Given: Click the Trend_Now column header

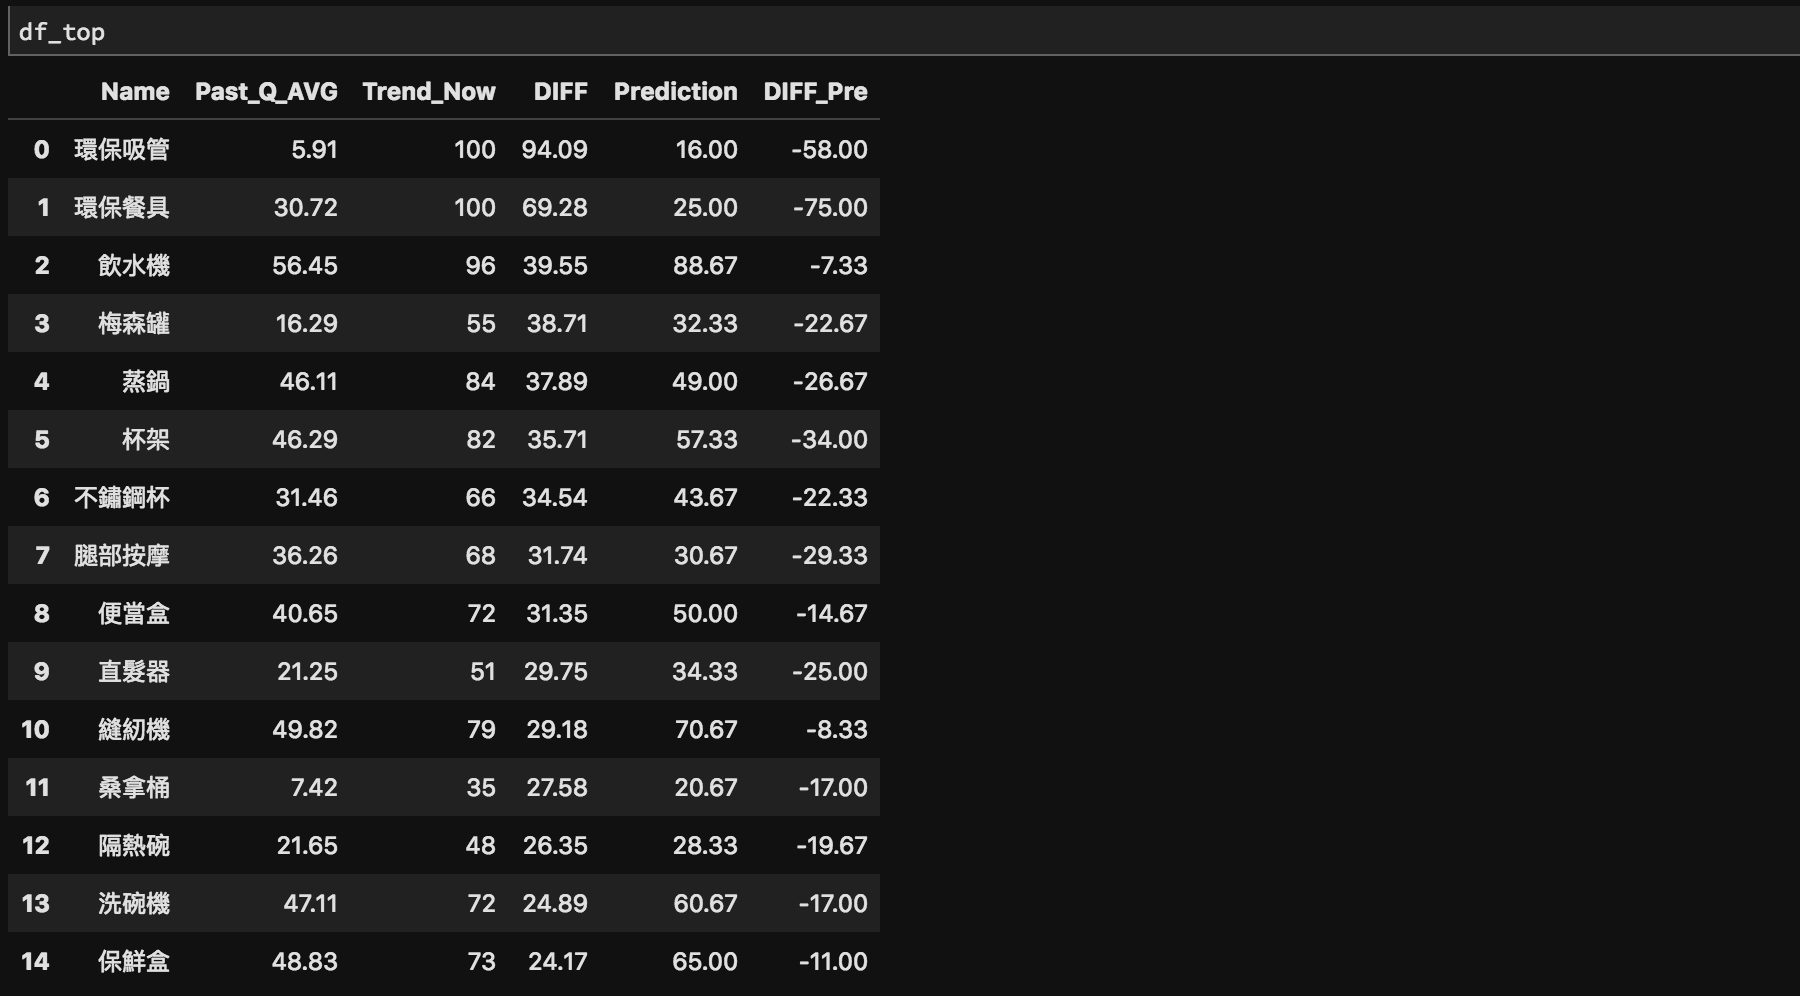Looking at the screenshot, I should pos(429,92).
